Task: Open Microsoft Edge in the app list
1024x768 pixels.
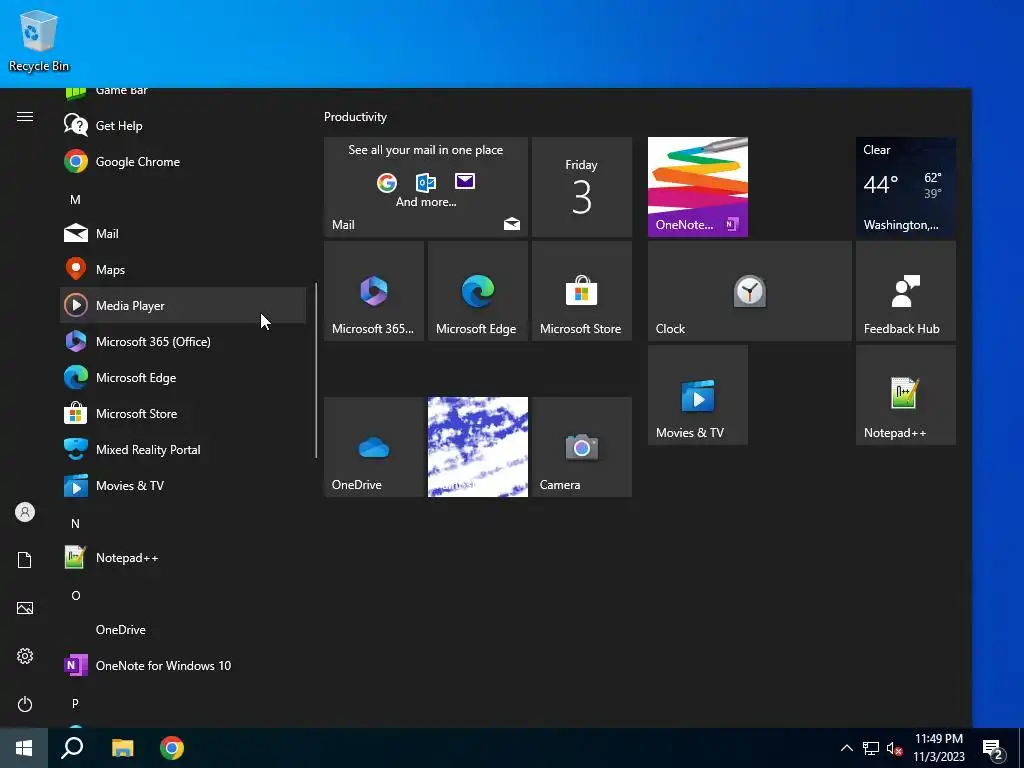Action: pos(183,377)
